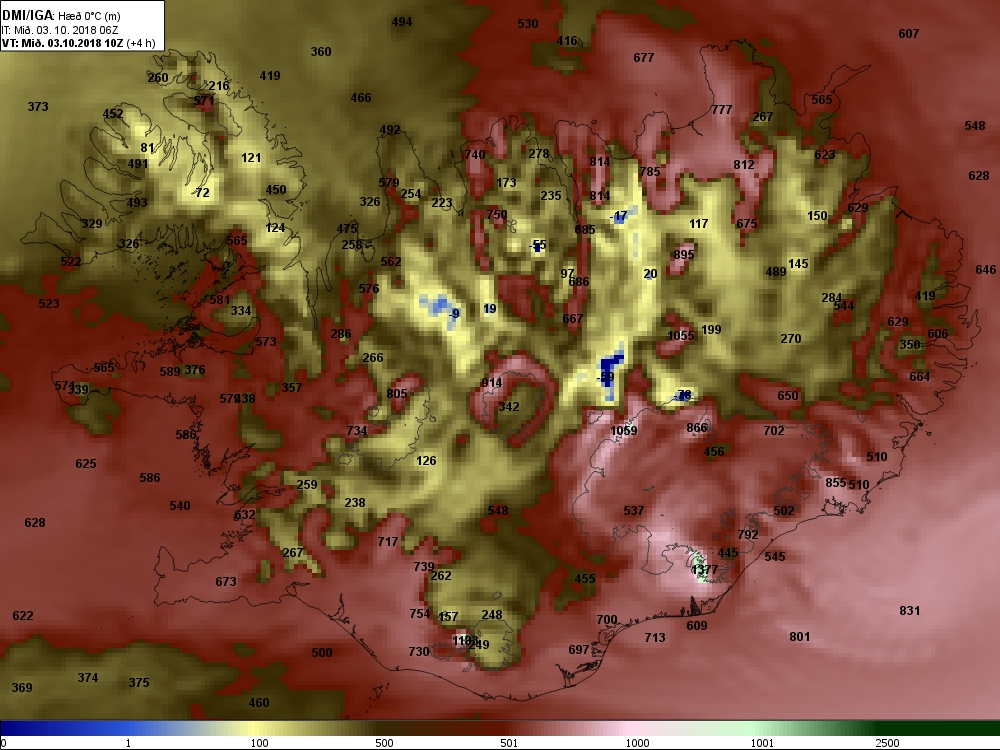Screen dimensions: 1000x750
Task: Click the map value 777
Action: coord(721,110)
